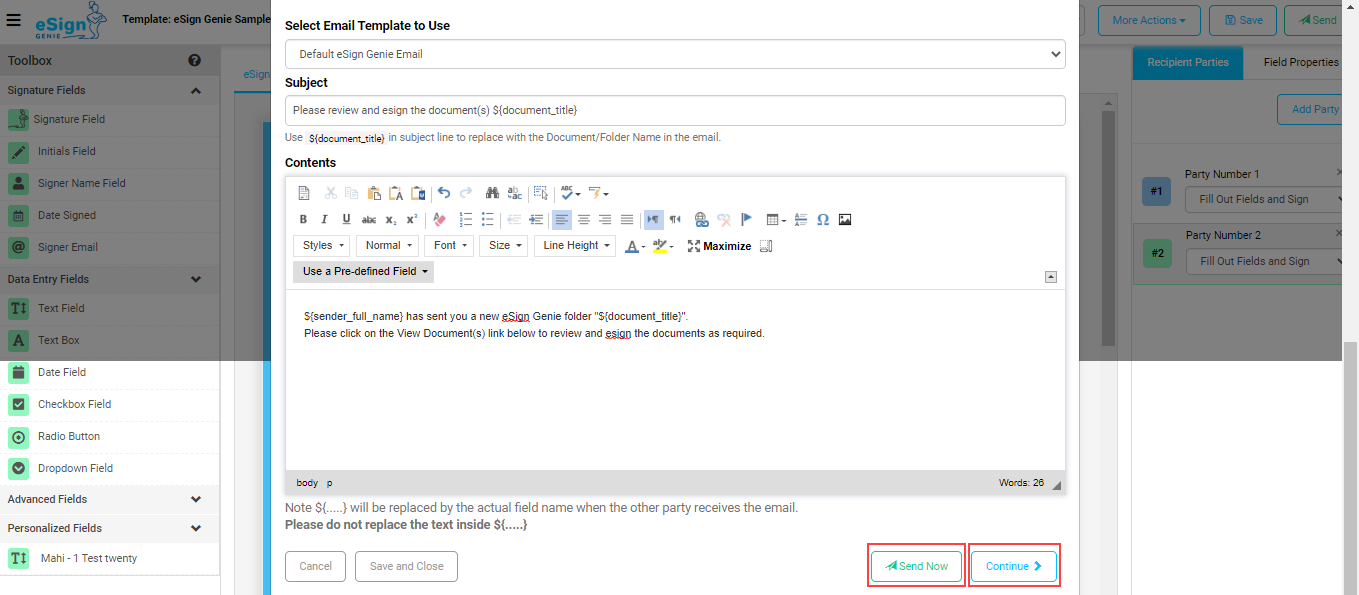Toggle left alignment button
Viewport: 1359px width, 595px height.
pos(562,220)
